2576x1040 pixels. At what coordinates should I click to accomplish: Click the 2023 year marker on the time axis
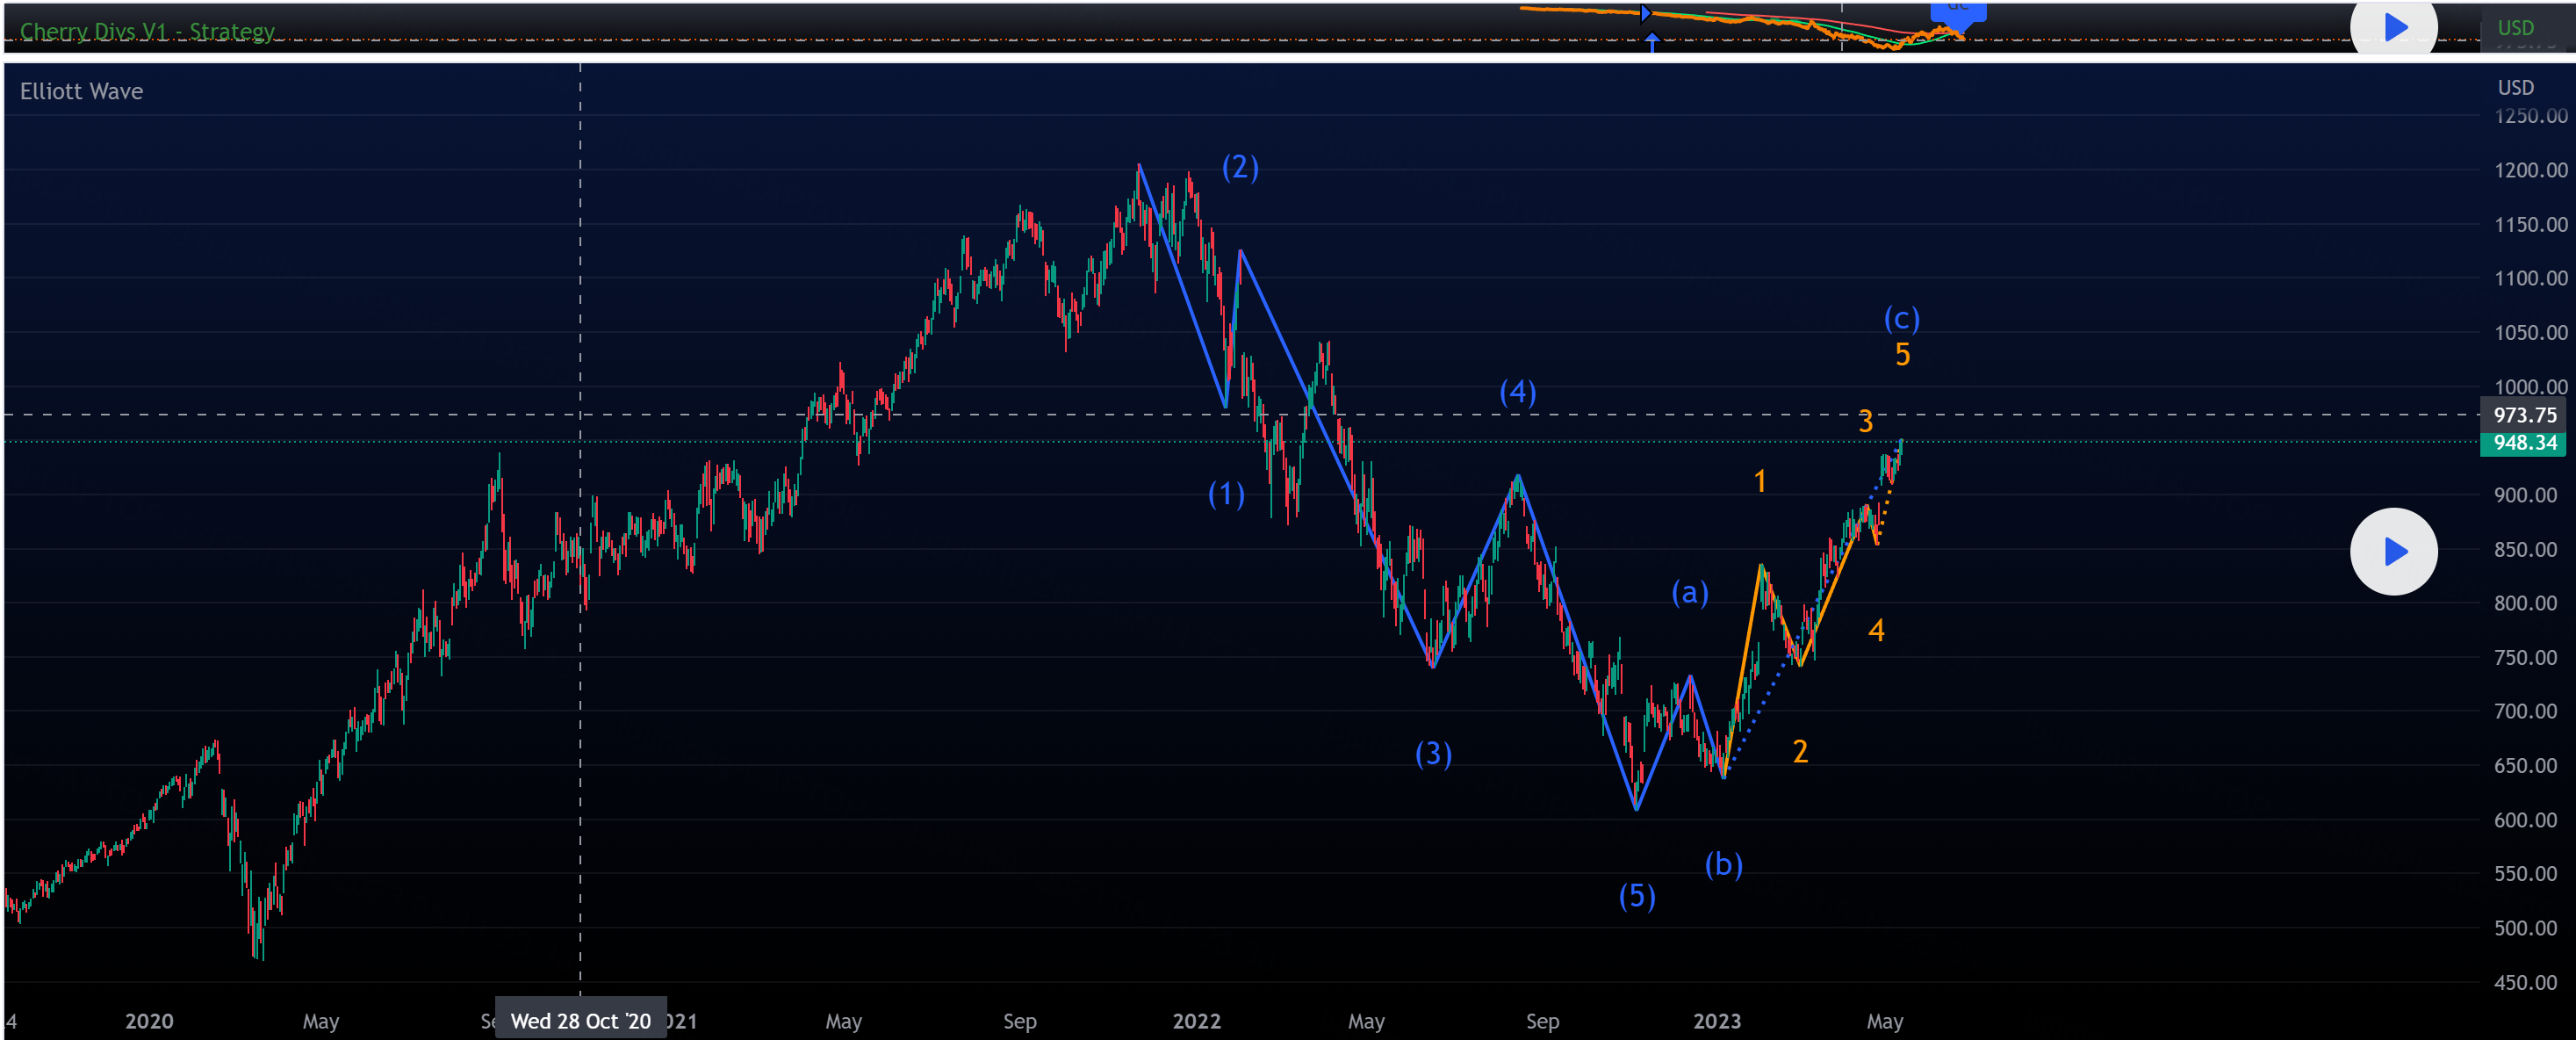coord(1716,1021)
